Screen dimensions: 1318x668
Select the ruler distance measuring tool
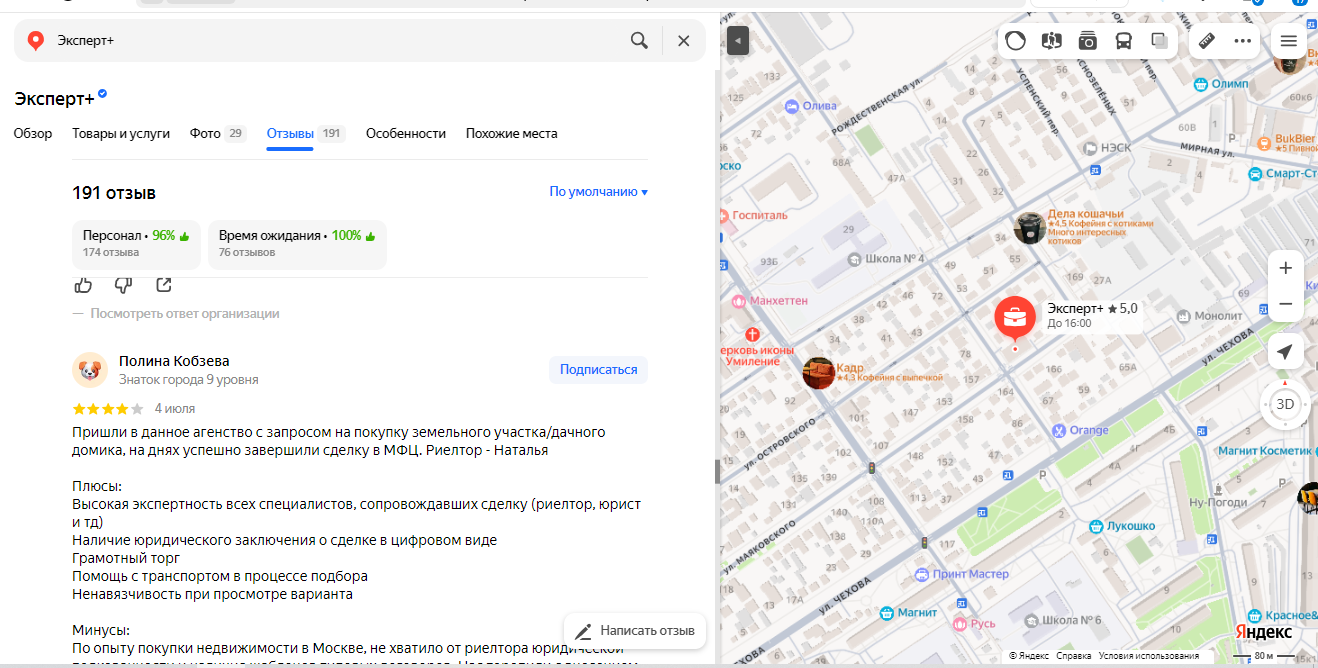1206,41
